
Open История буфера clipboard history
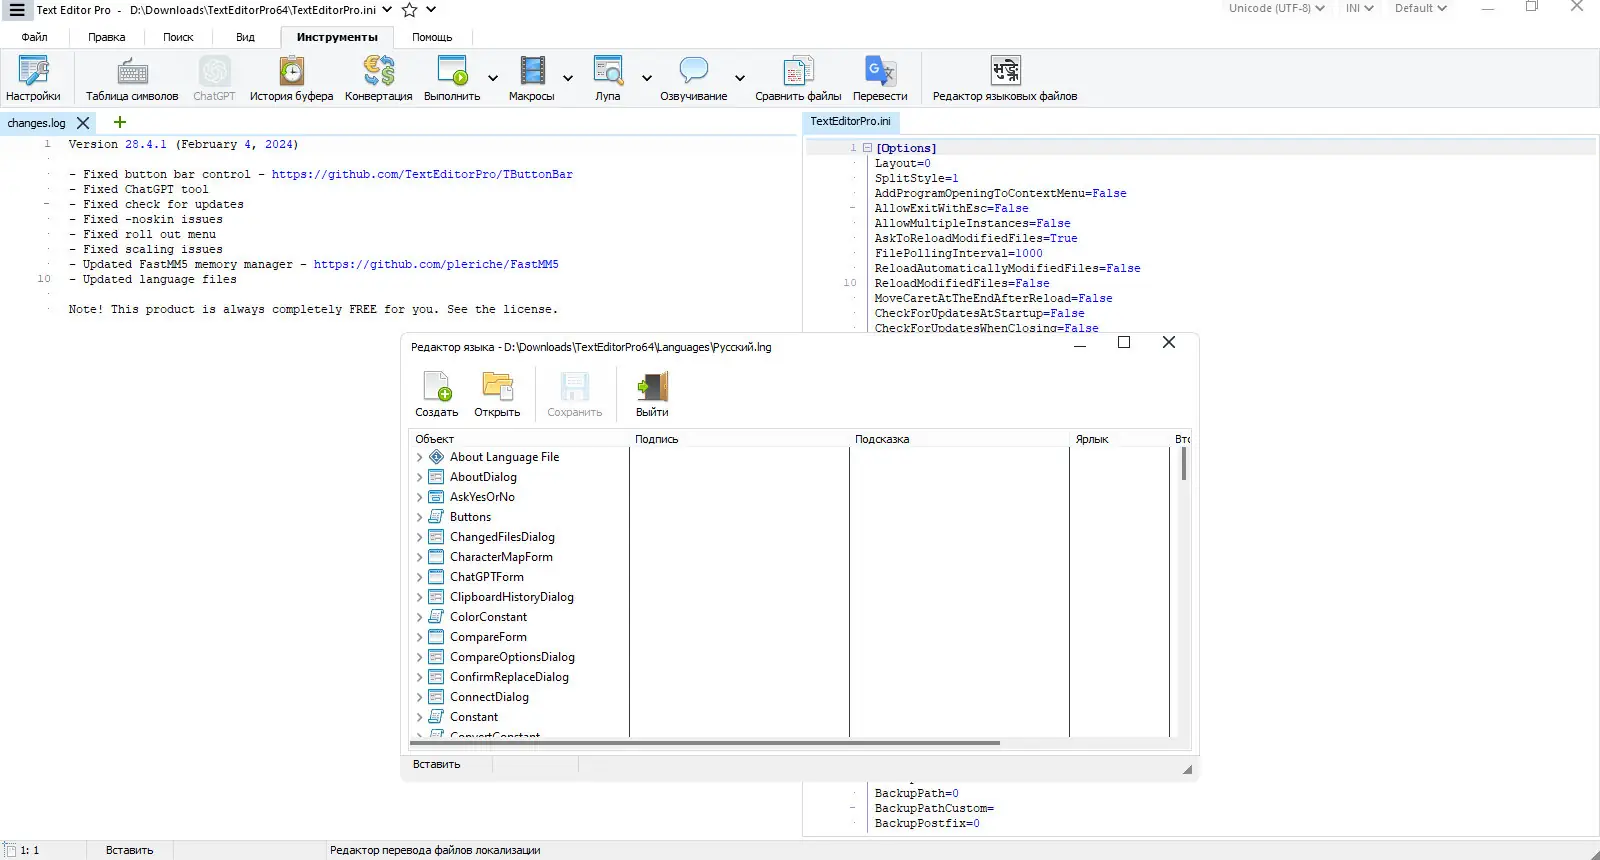click(291, 79)
